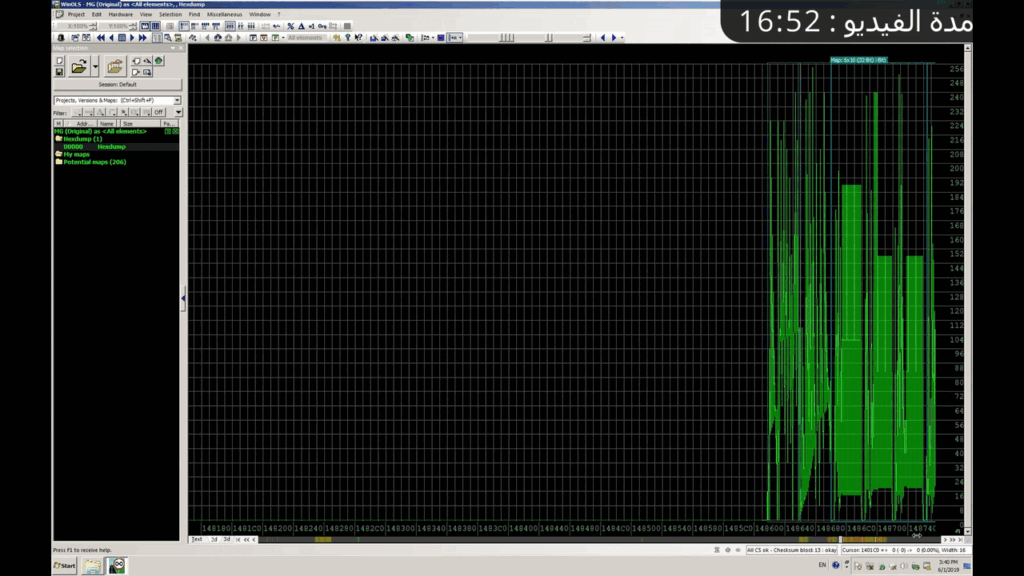Expand the open project dropdown arrow

point(95,67)
